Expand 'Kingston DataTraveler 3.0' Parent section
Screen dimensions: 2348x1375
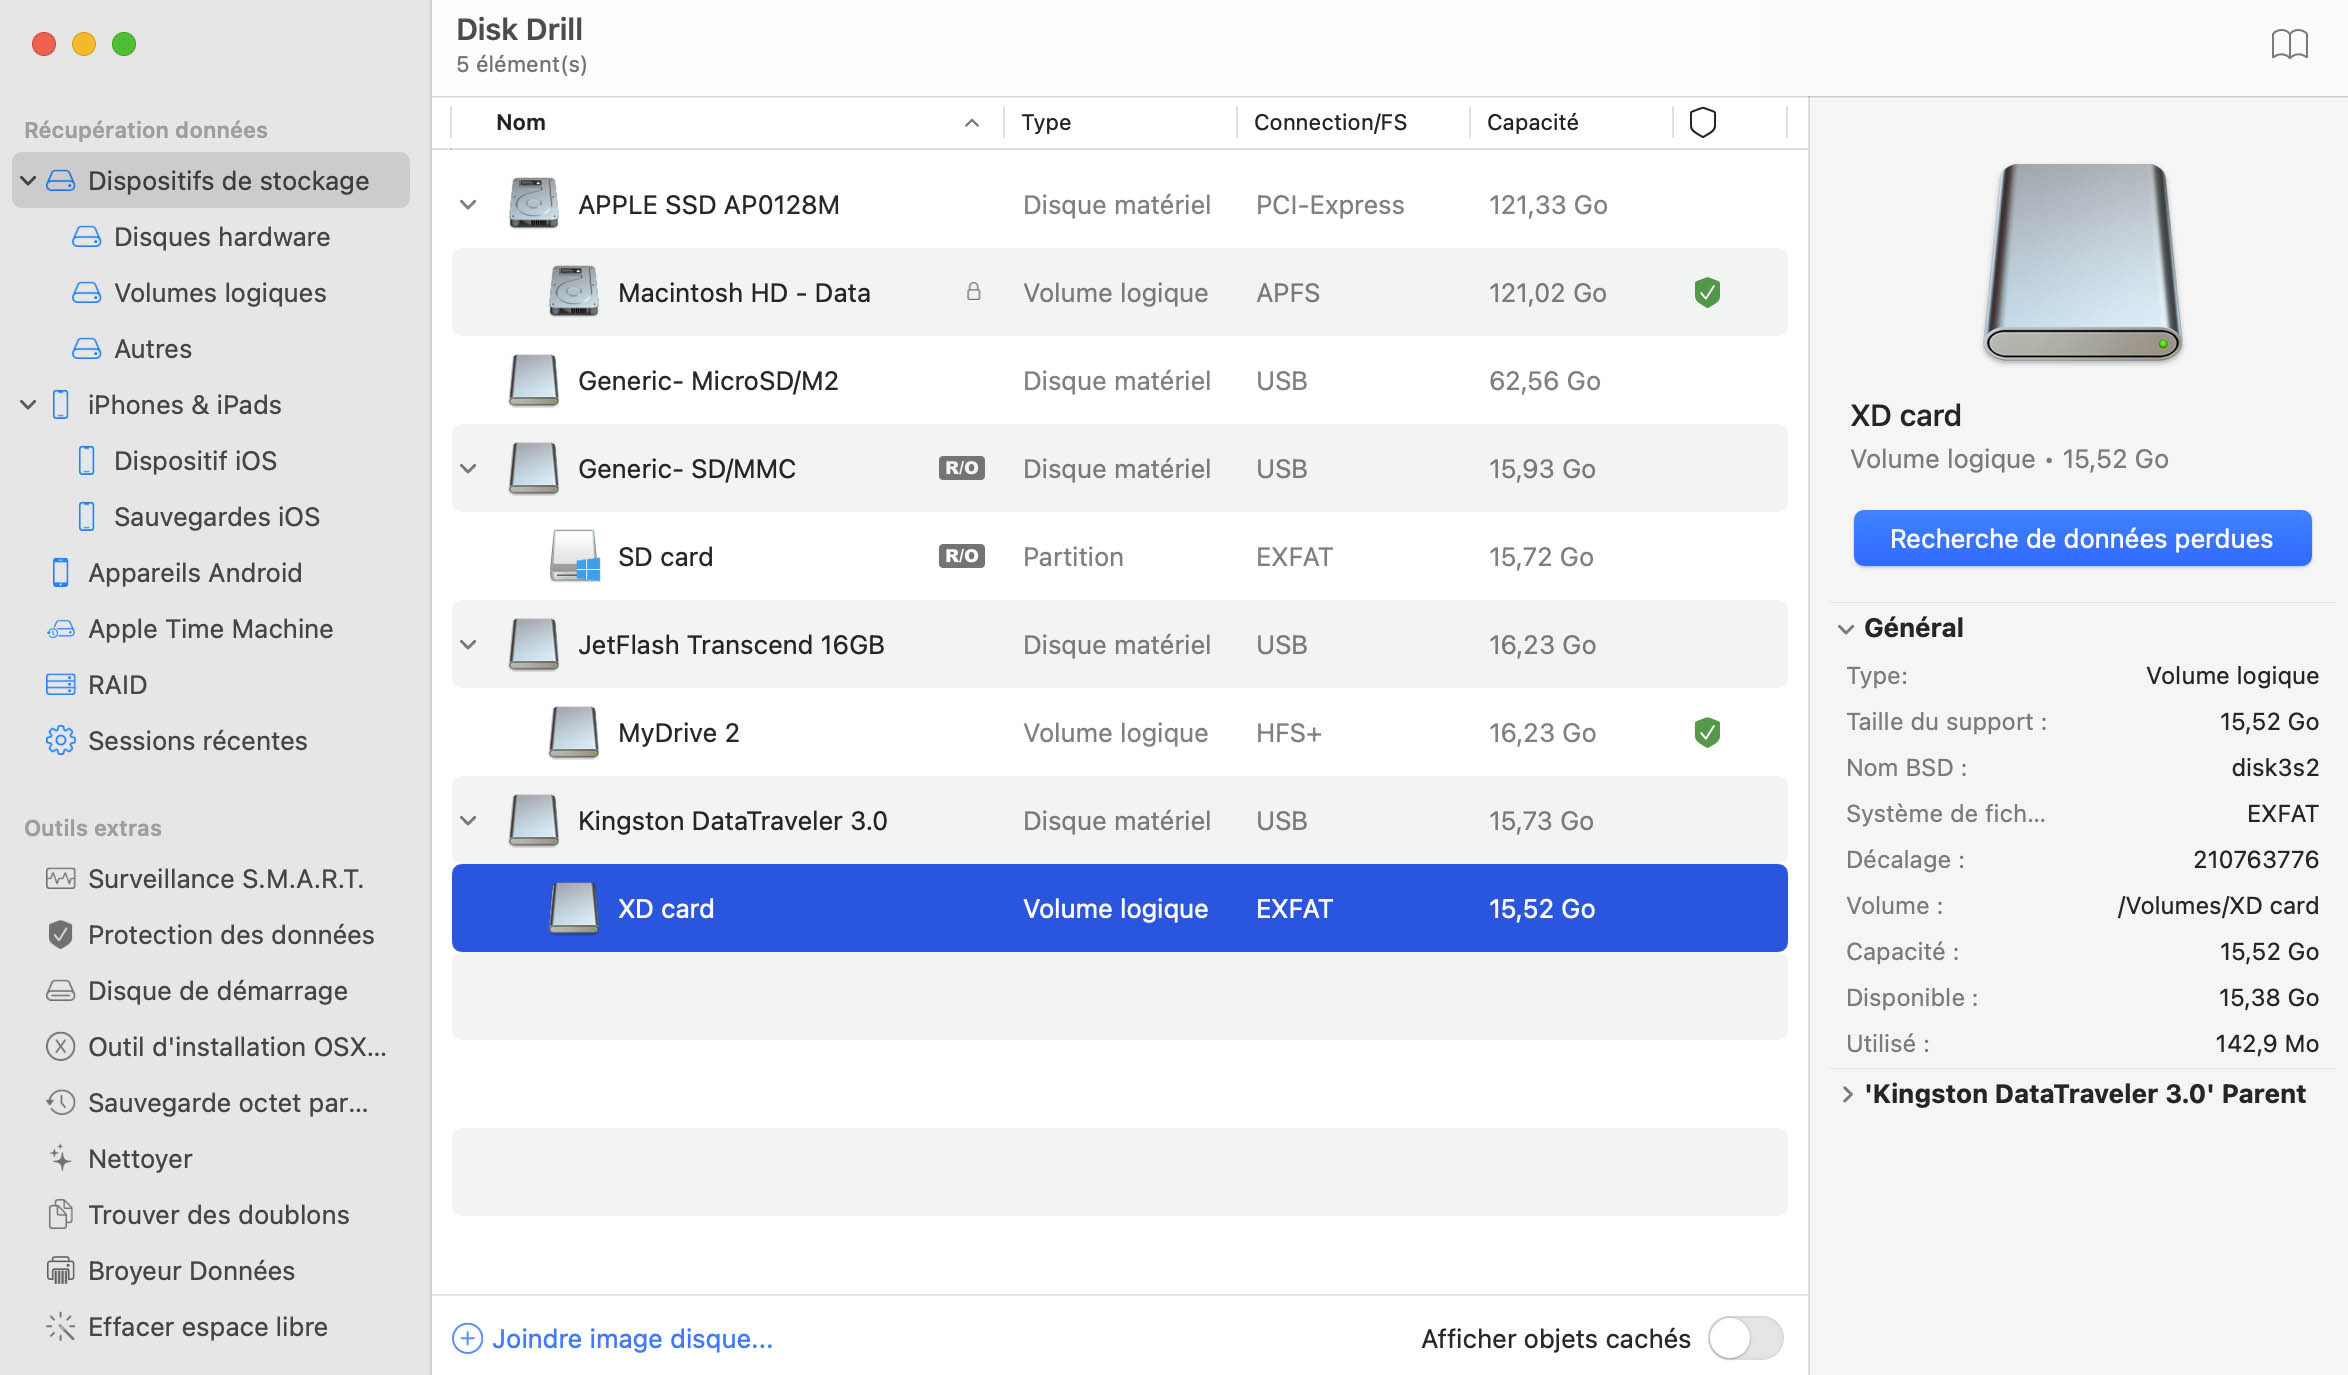point(1847,1094)
